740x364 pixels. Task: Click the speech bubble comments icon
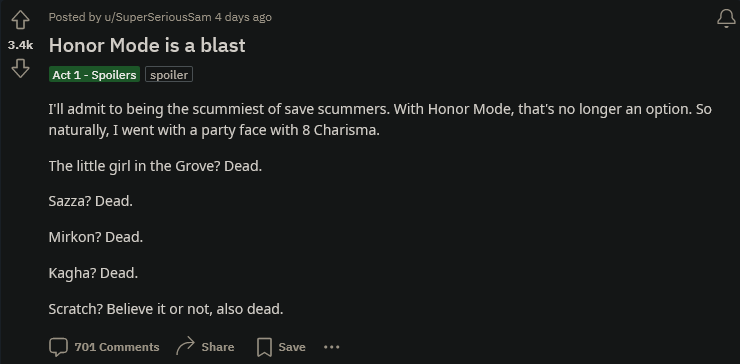click(59, 347)
